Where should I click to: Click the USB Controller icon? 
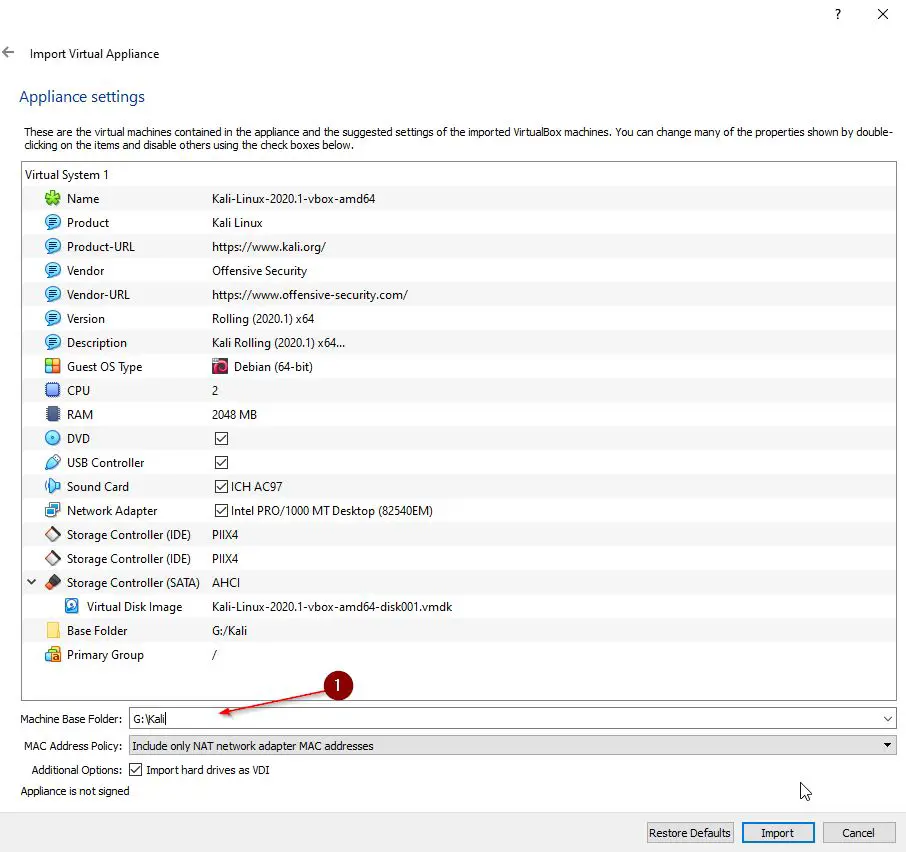pyautogui.click(x=53, y=463)
